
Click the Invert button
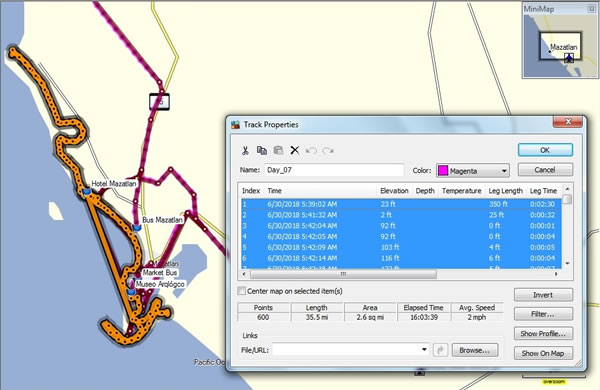(543, 295)
